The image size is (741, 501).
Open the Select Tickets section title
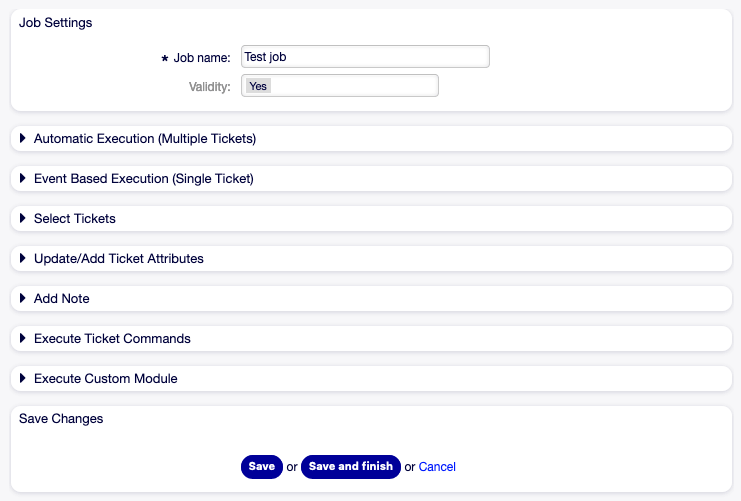(75, 219)
